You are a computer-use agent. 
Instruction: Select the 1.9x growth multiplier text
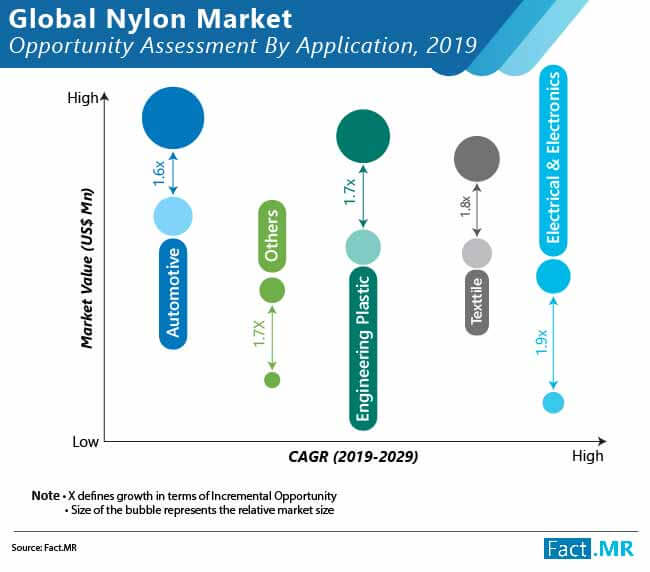click(x=541, y=343)
